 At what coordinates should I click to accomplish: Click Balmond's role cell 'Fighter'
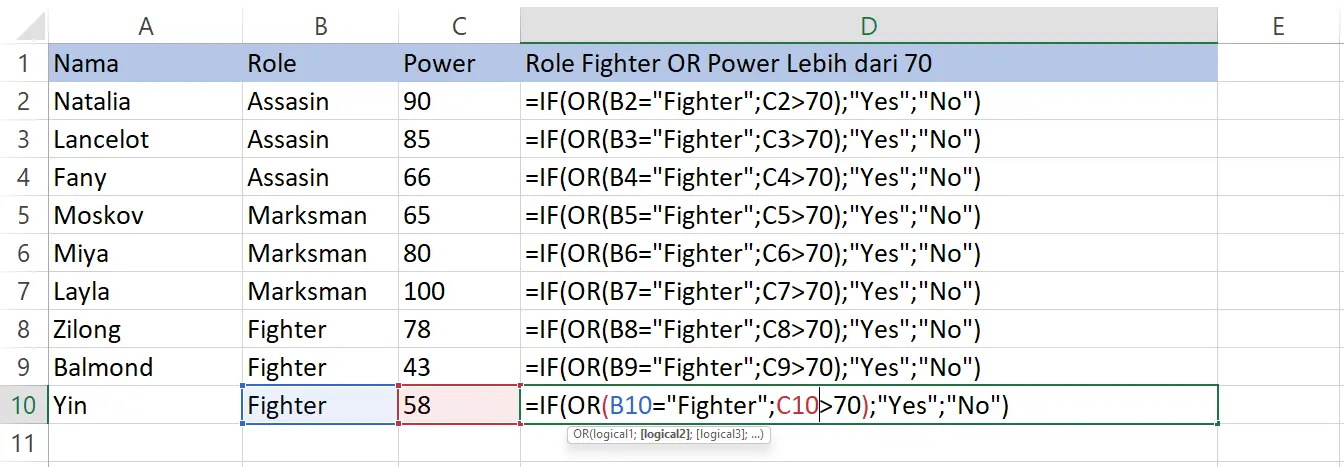(321, 367)
